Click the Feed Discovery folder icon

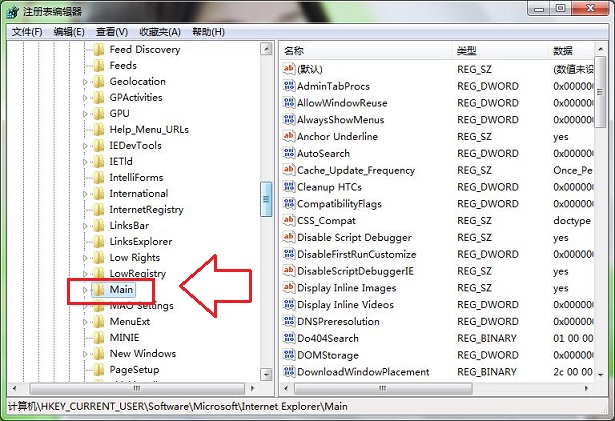[99, 50]
